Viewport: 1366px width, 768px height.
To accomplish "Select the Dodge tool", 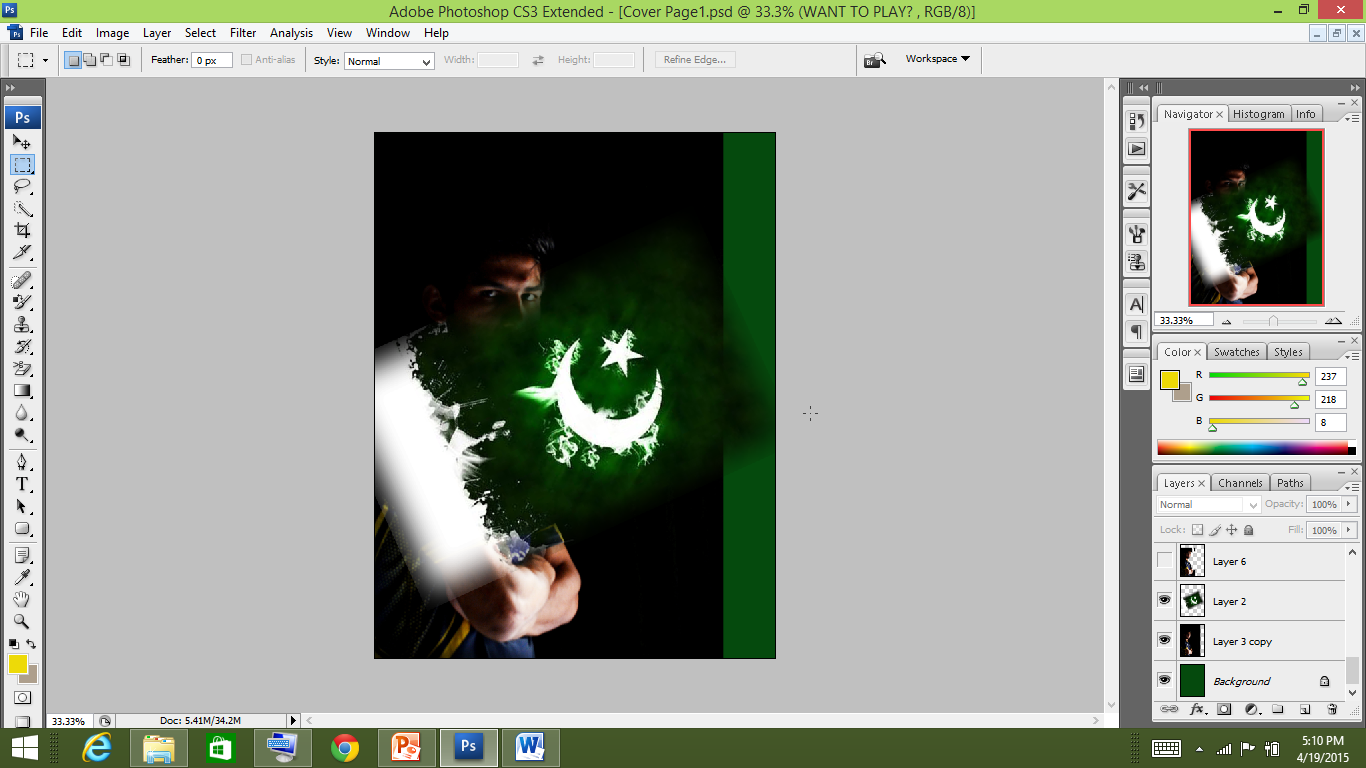I will tap(22, 434).
